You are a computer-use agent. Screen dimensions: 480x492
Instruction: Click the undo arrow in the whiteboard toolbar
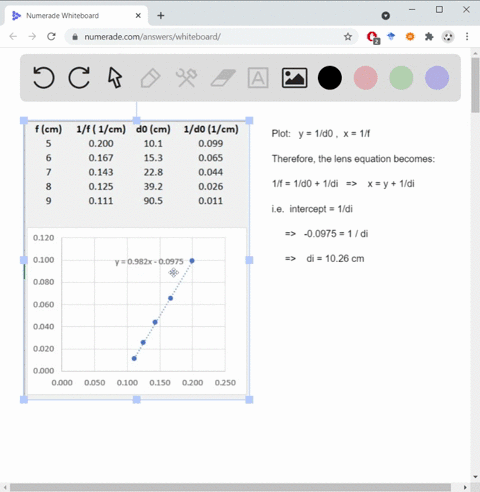[44, 78]
